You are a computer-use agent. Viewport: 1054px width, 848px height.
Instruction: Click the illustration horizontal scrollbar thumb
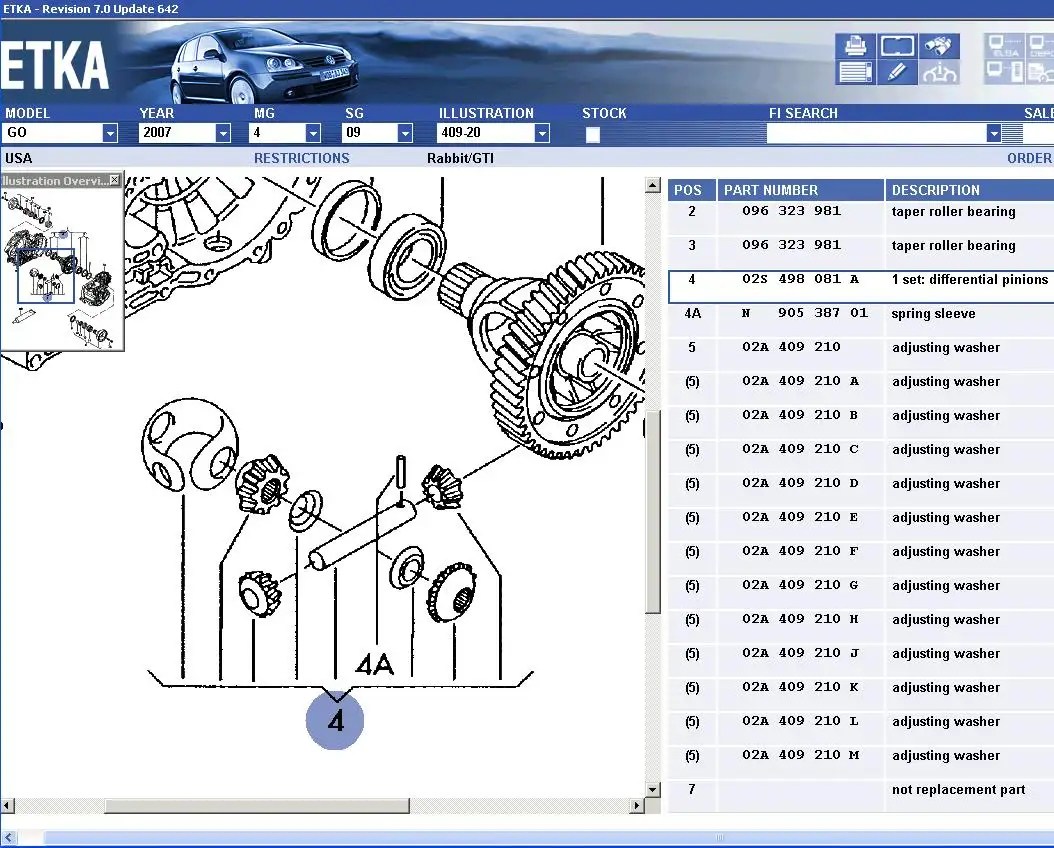pyautogui.click(x=257, y=805)
